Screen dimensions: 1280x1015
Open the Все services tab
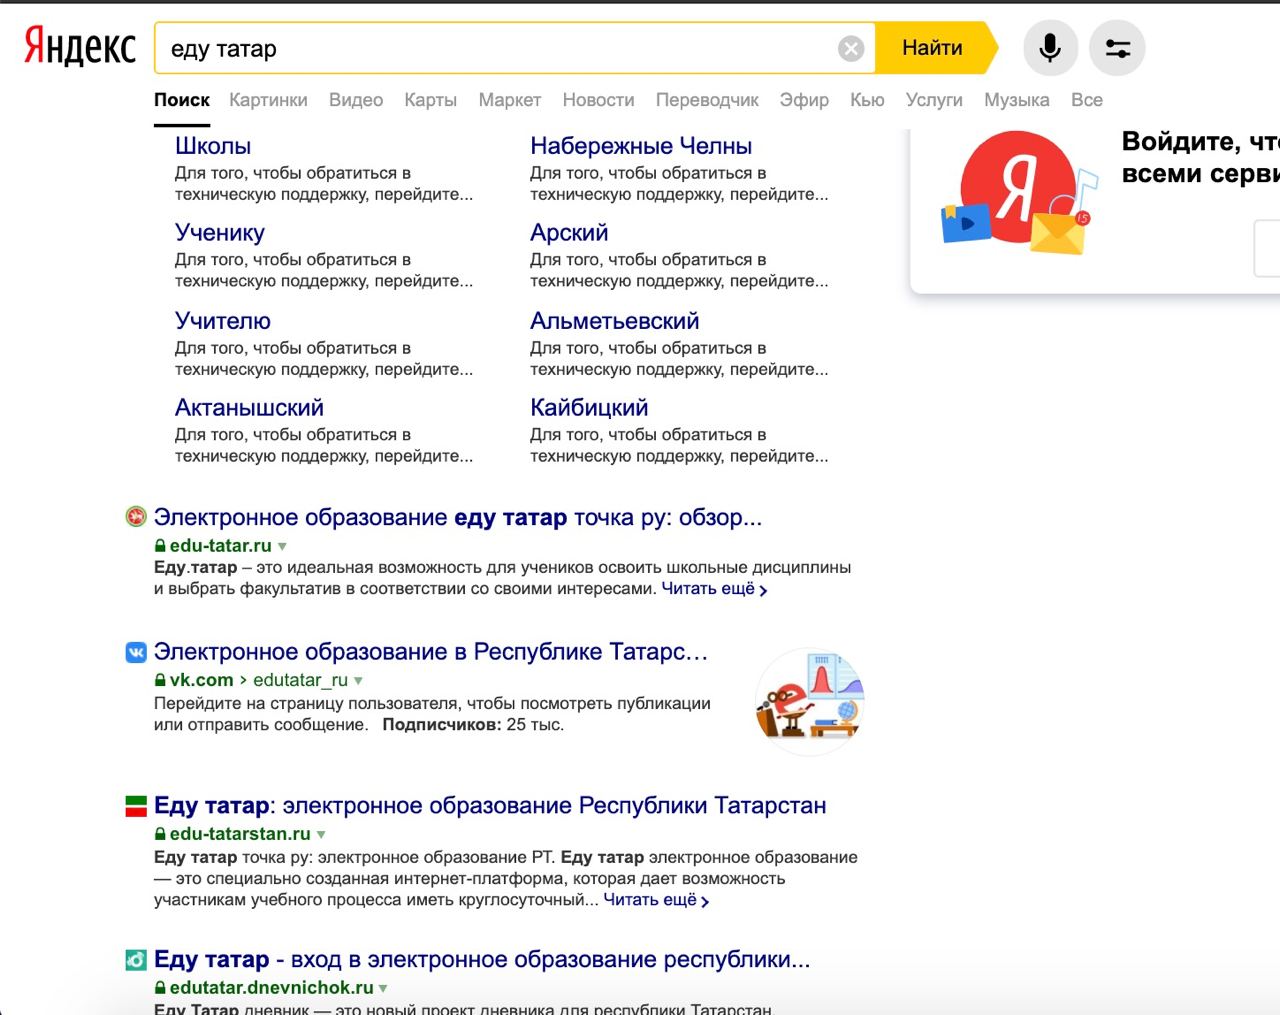click(1086, 100)
